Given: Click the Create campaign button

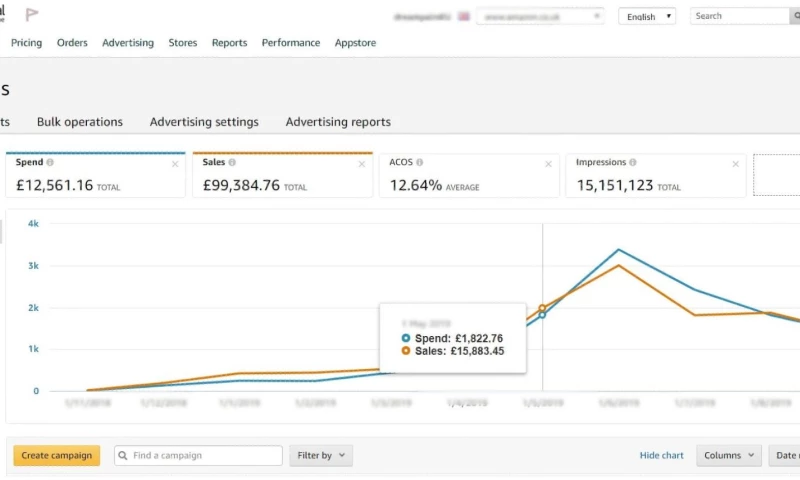Looking at the screenshot, I should point(57,456).
